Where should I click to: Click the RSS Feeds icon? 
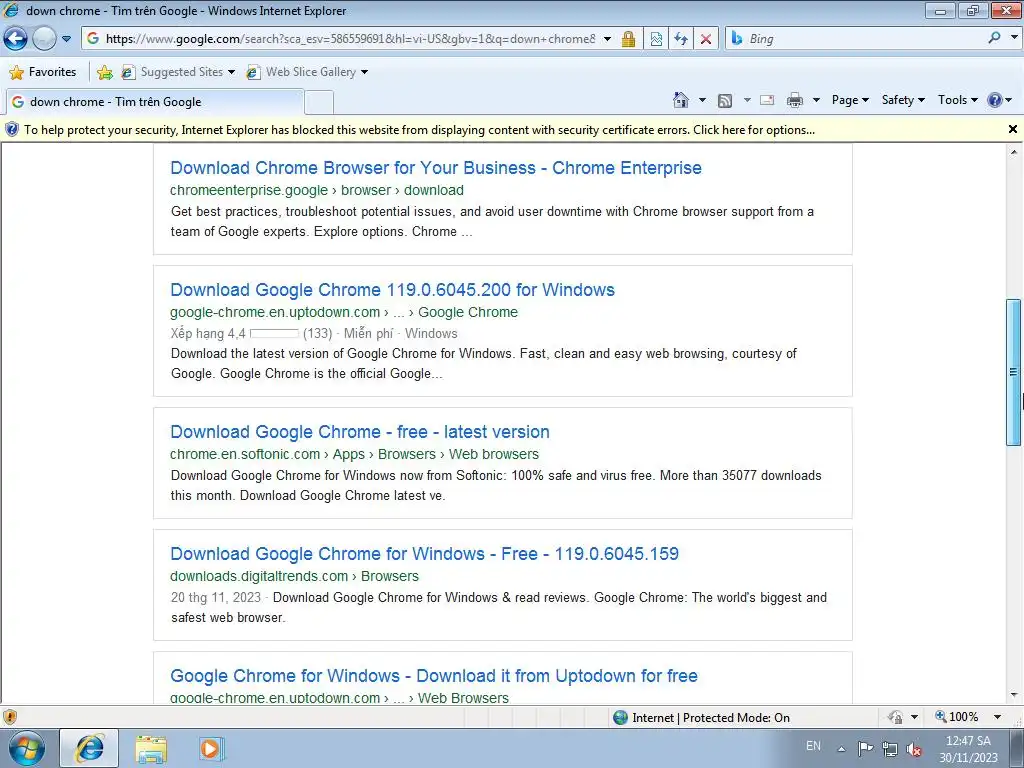pos(725,101)
